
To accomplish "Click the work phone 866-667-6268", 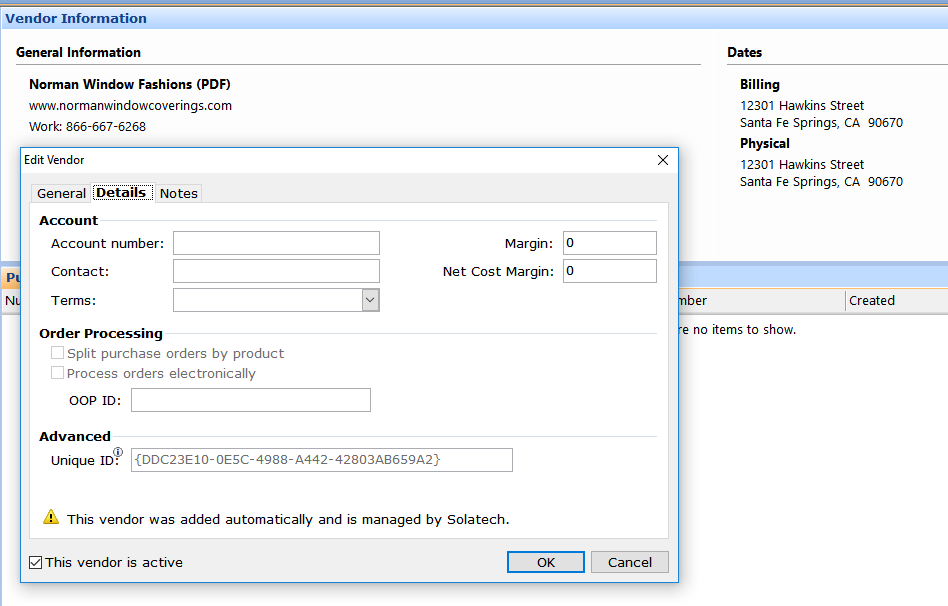I will 106,126.
